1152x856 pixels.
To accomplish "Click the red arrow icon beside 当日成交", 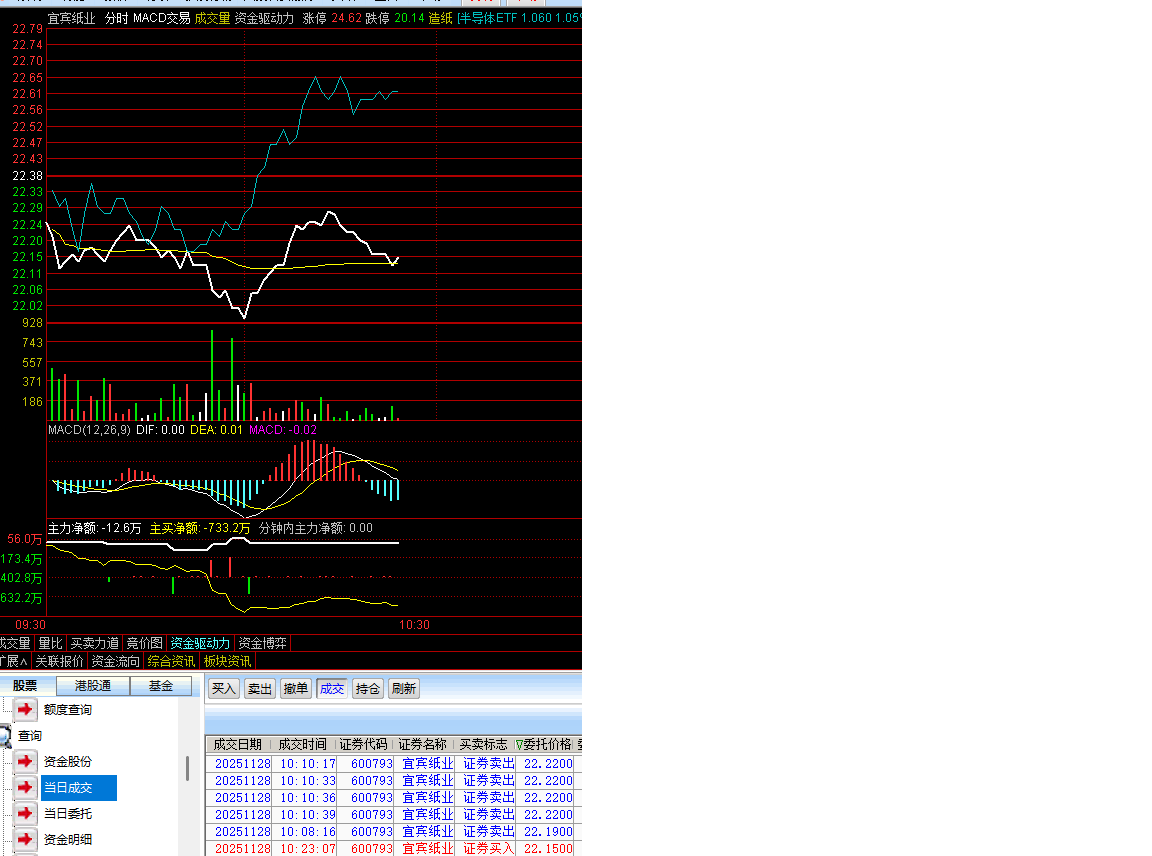I will click(25, 788).
